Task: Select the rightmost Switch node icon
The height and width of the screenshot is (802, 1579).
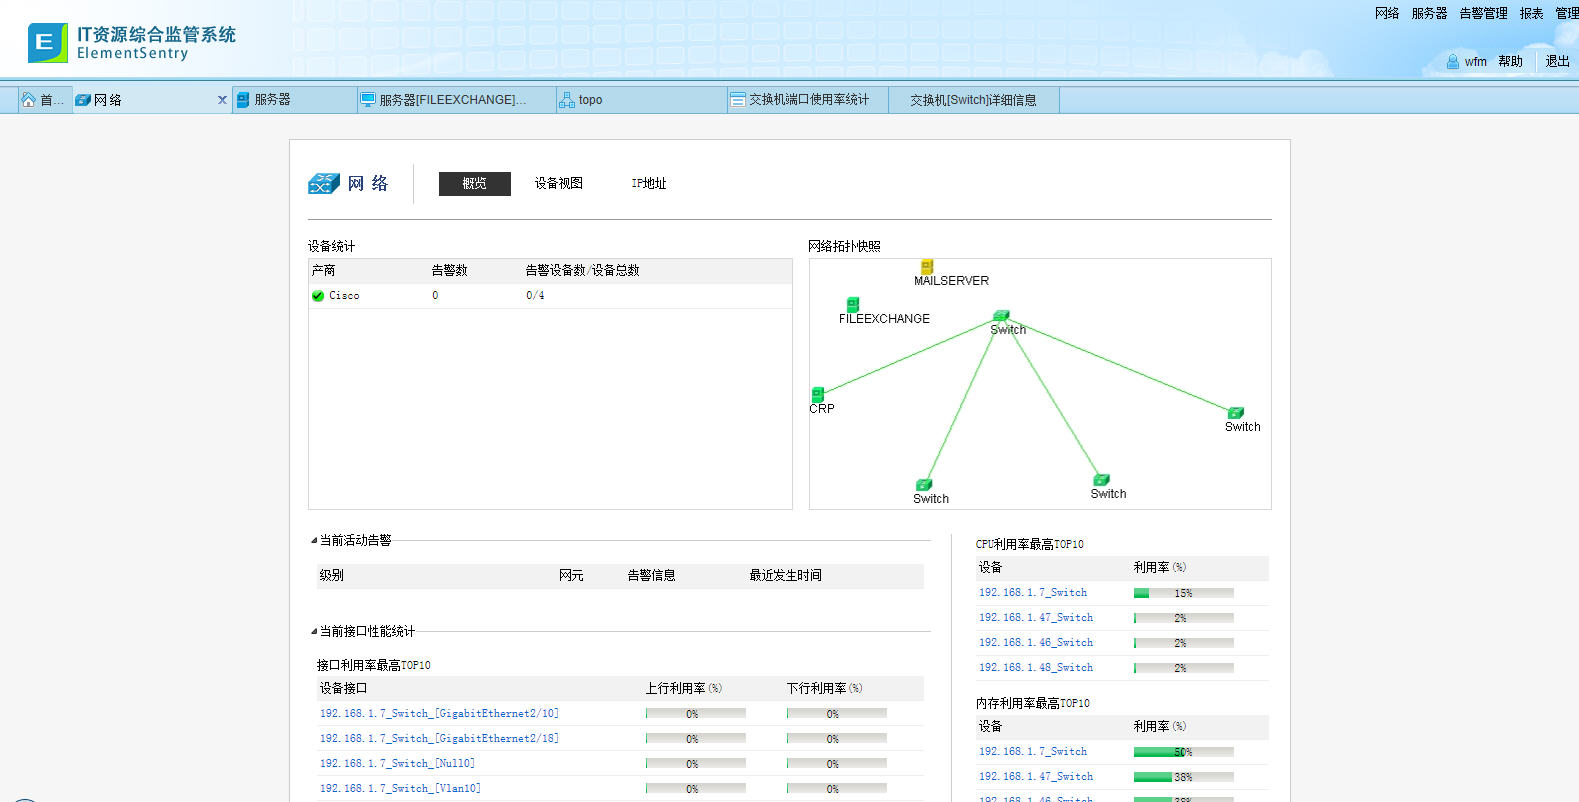Action: tap(1236, 413)
